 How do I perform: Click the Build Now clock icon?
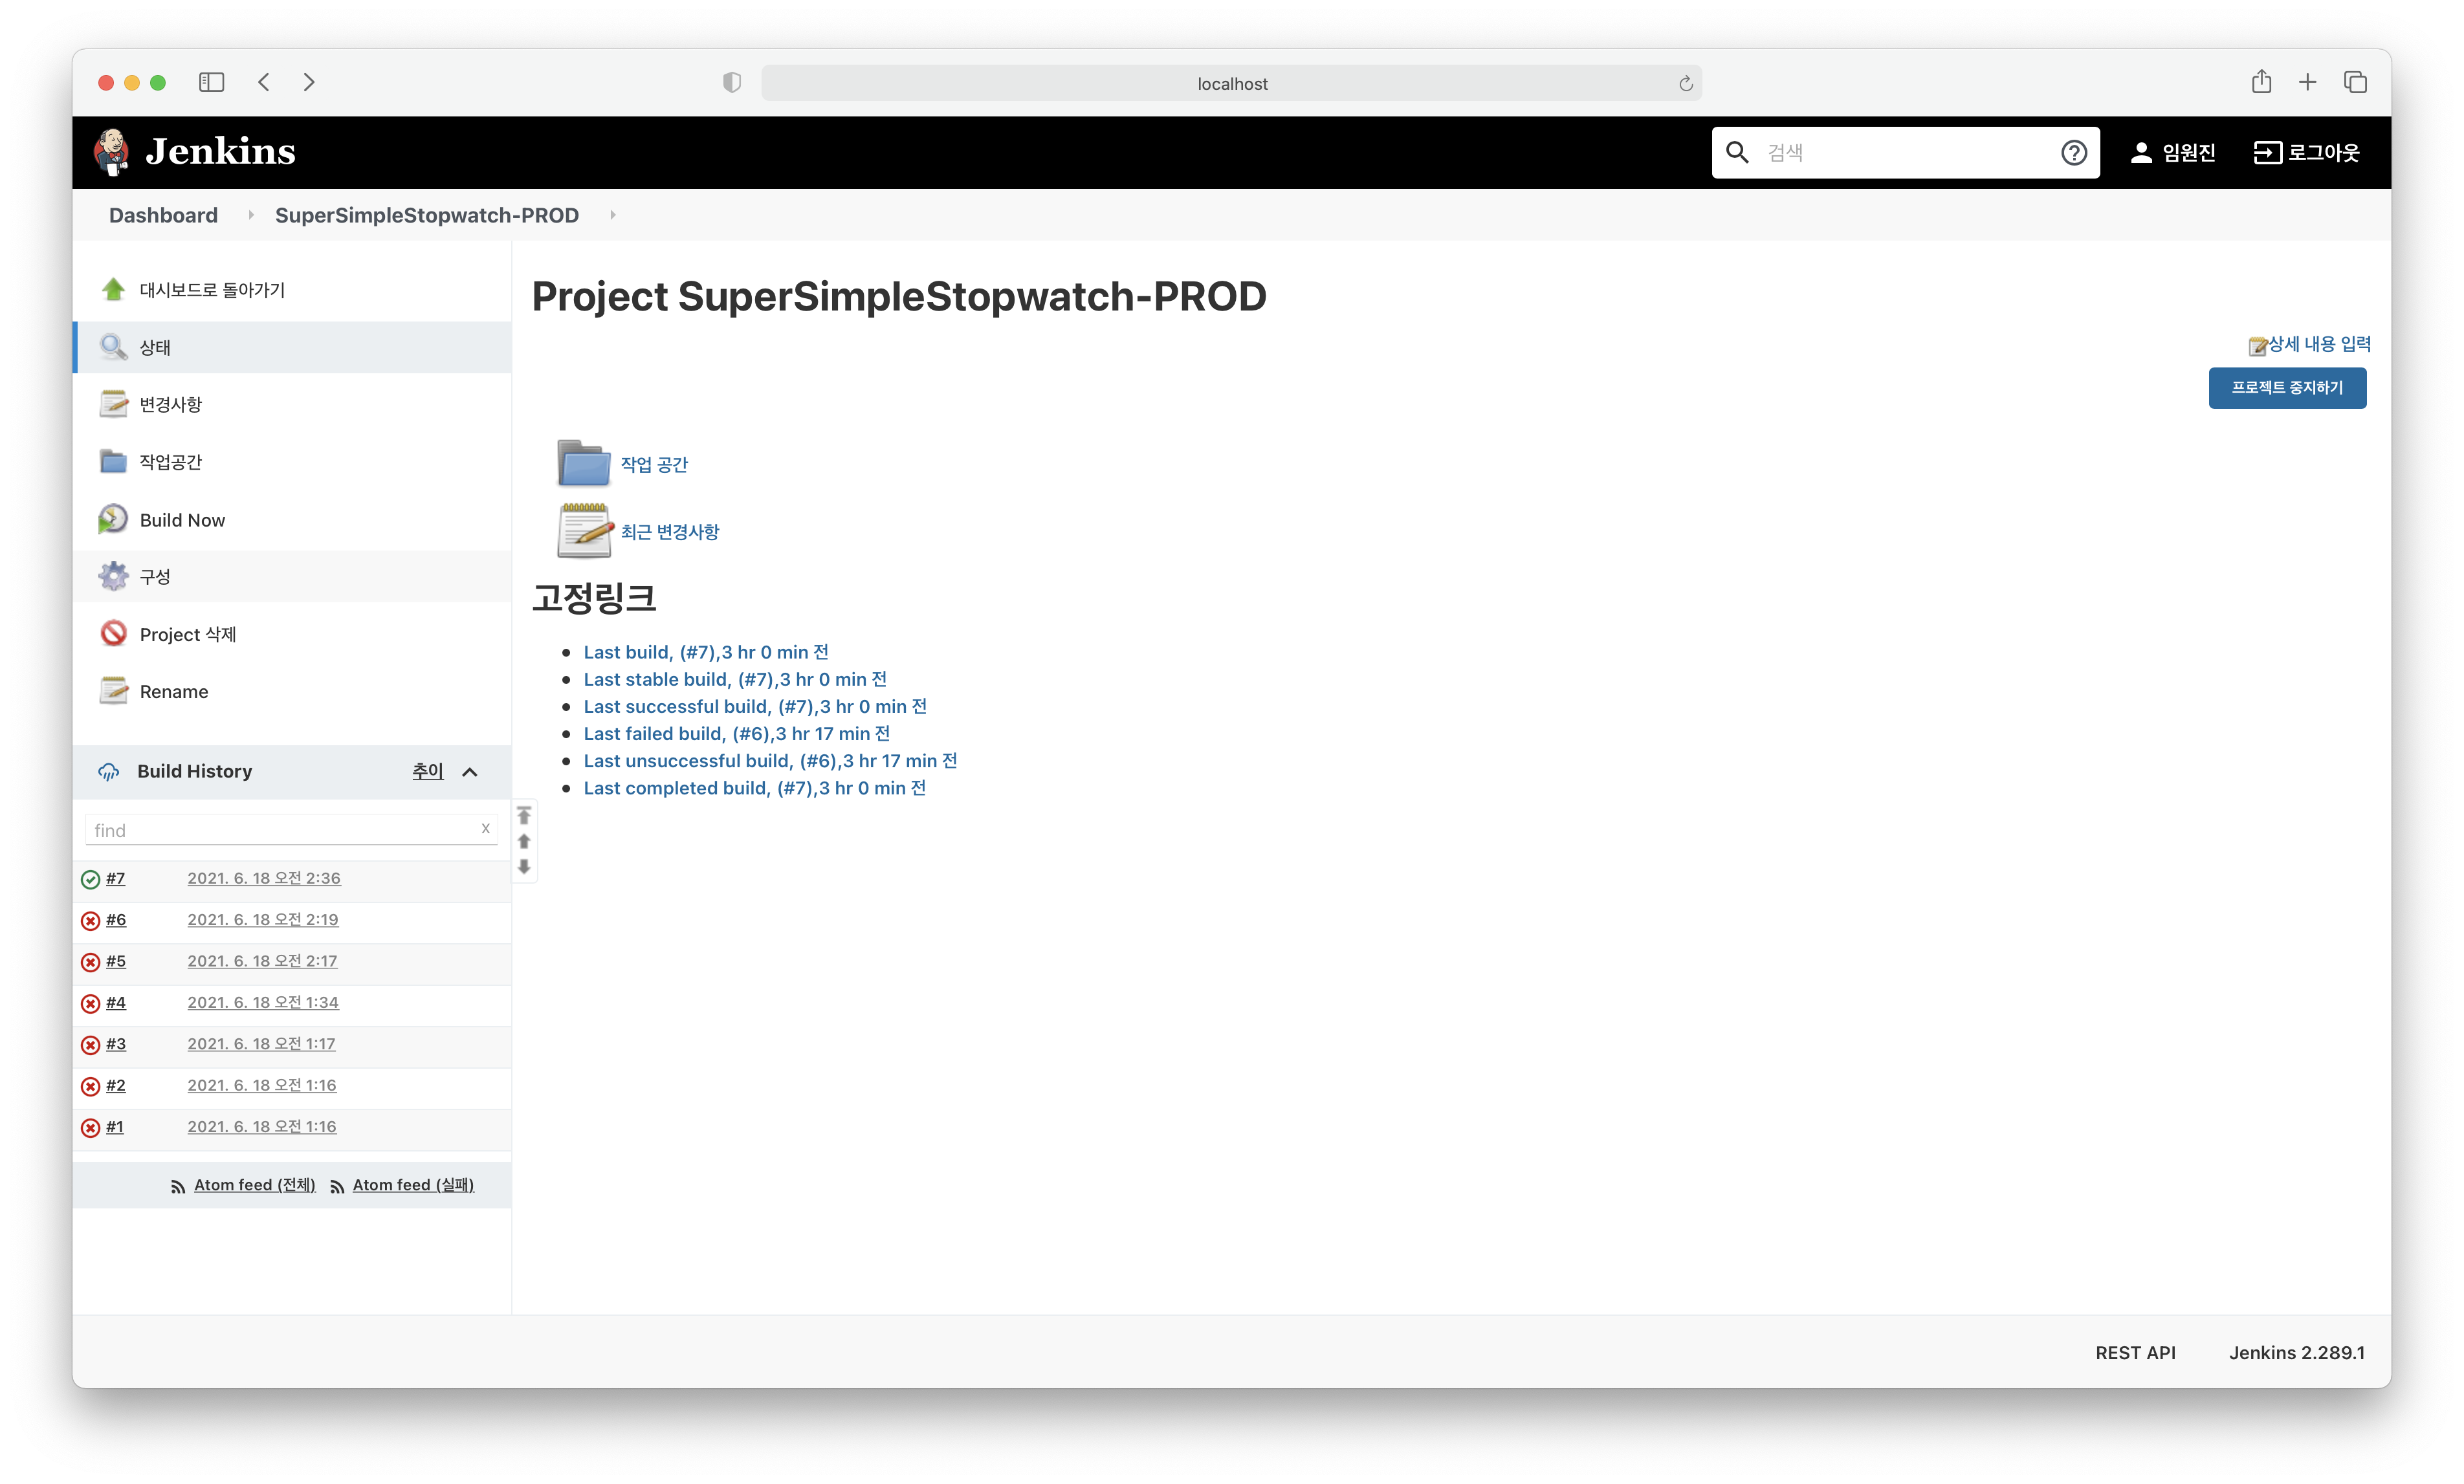pyautogui.click(x=113, y=519)
